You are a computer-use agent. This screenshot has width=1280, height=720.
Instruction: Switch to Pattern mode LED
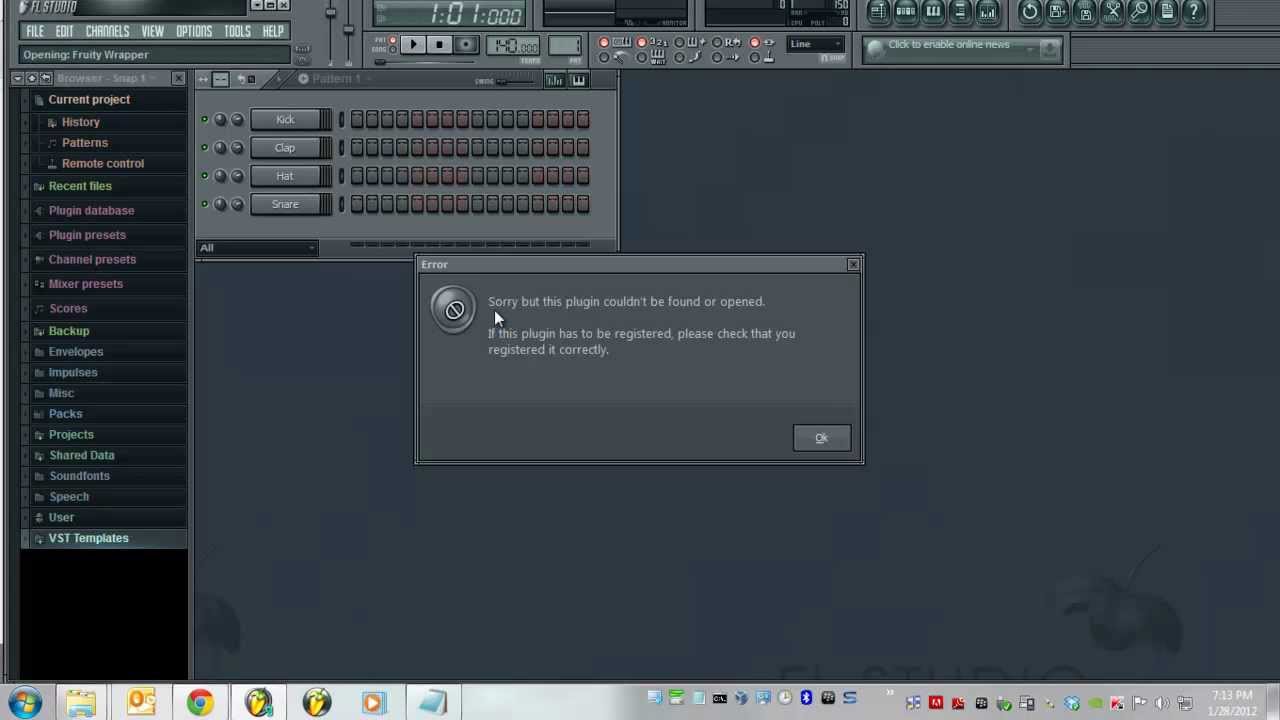coord(393,40)
